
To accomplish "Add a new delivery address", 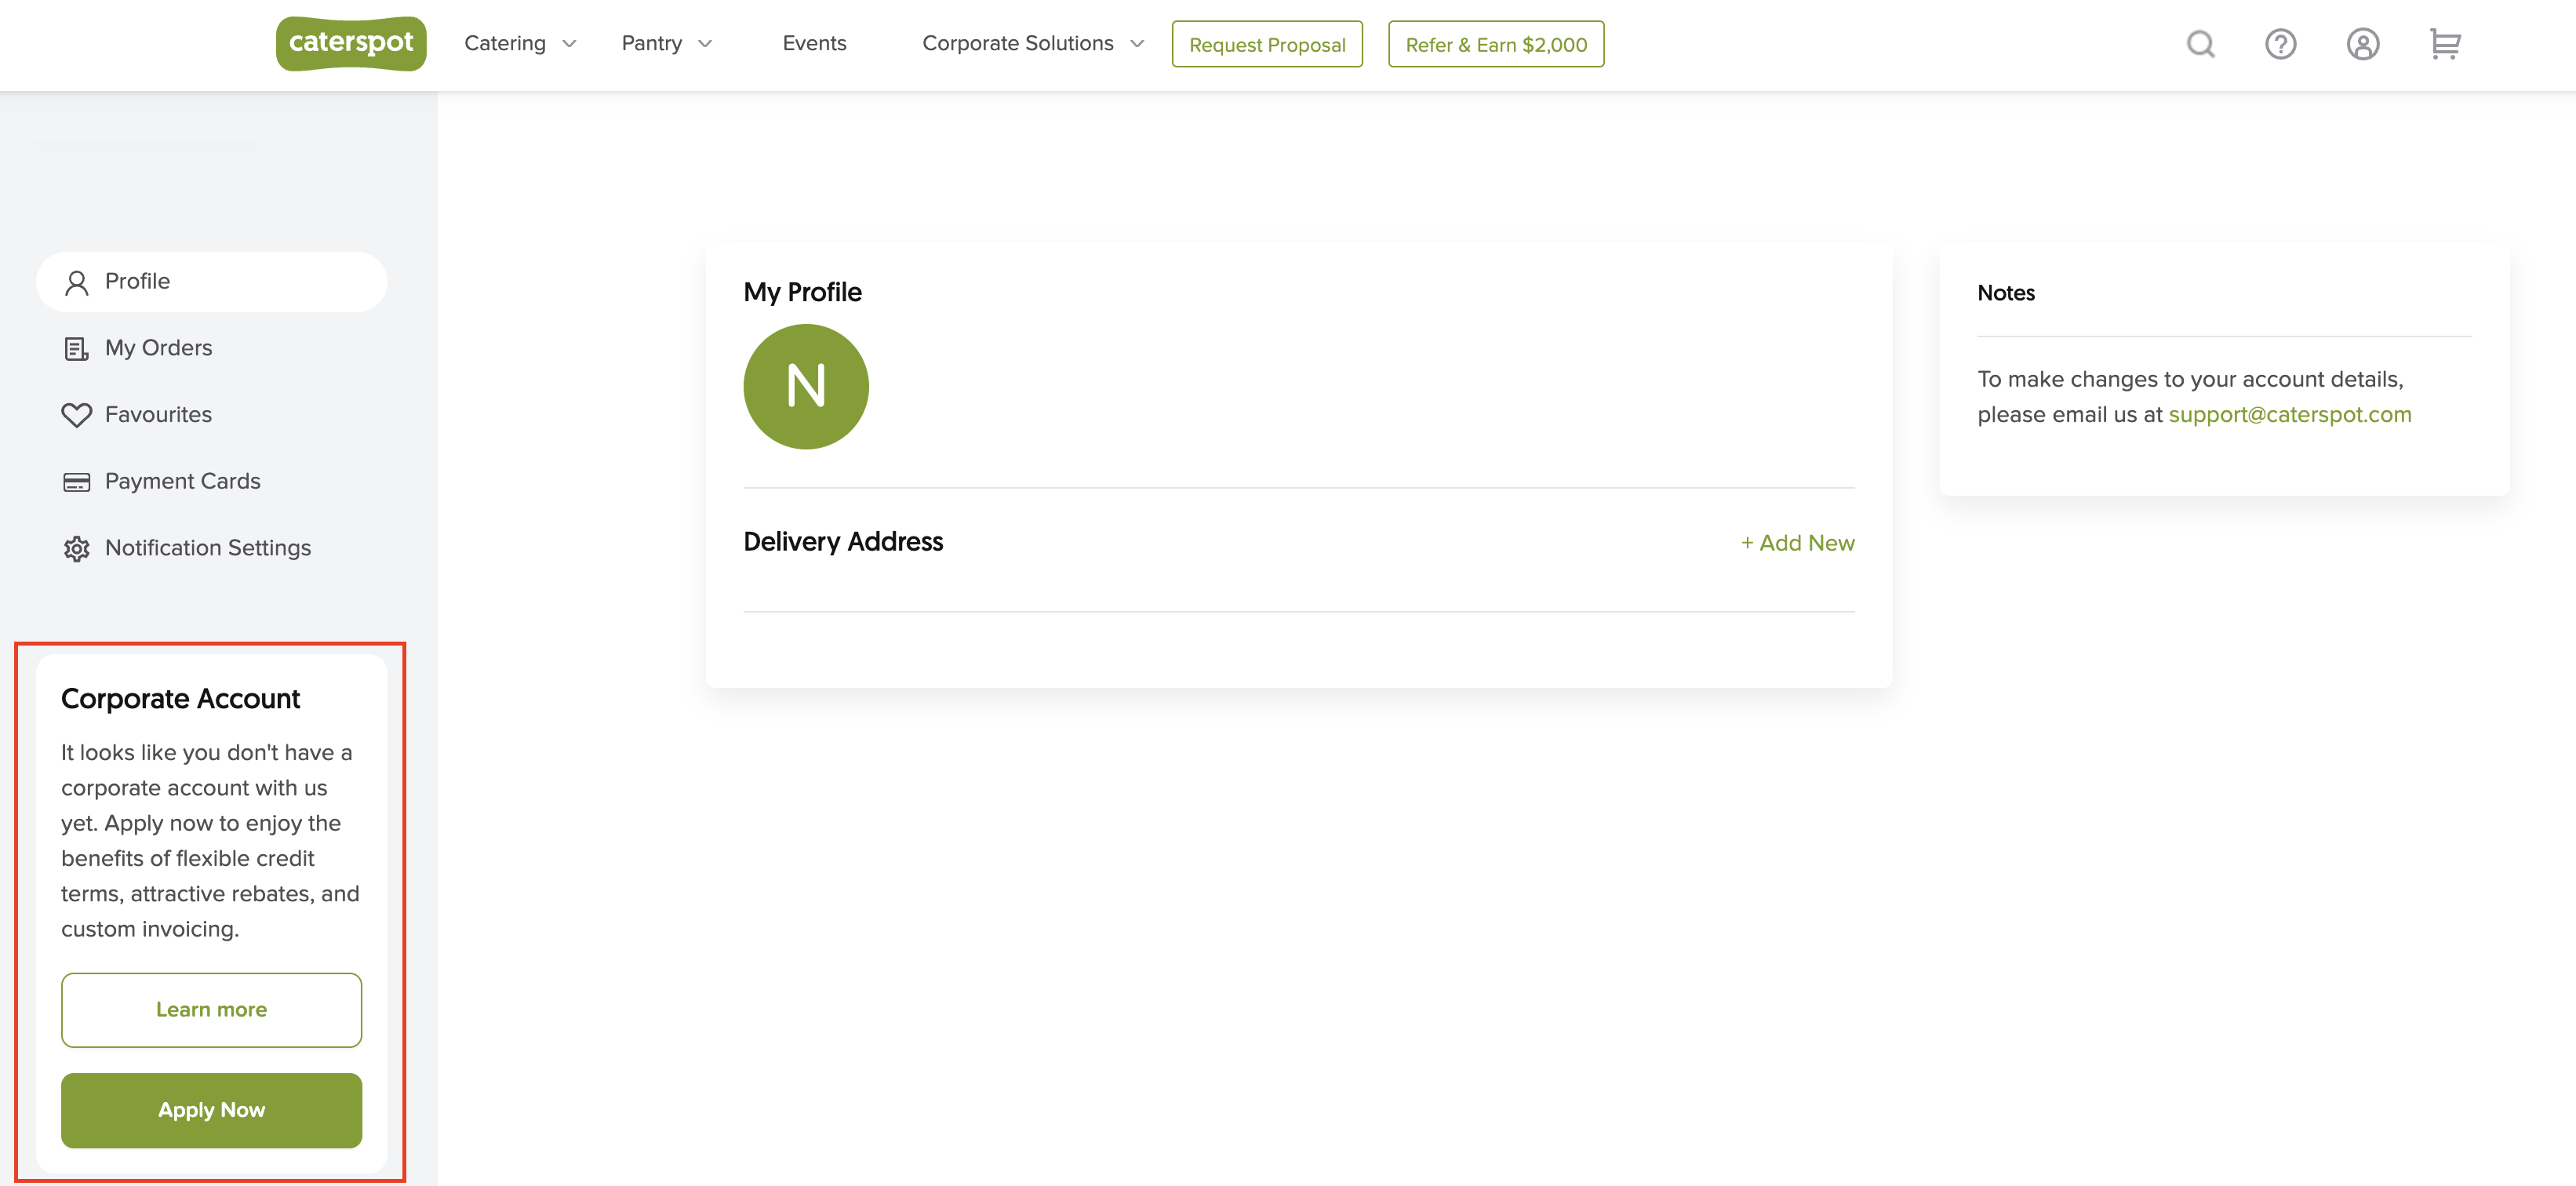I will [1798, 543].
